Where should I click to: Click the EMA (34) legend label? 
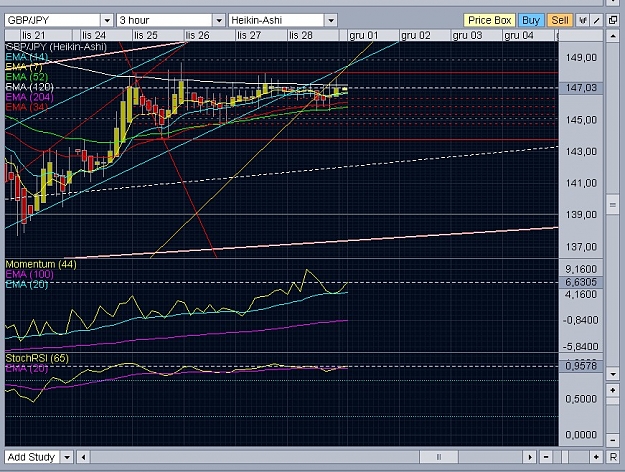click(27, 107)
